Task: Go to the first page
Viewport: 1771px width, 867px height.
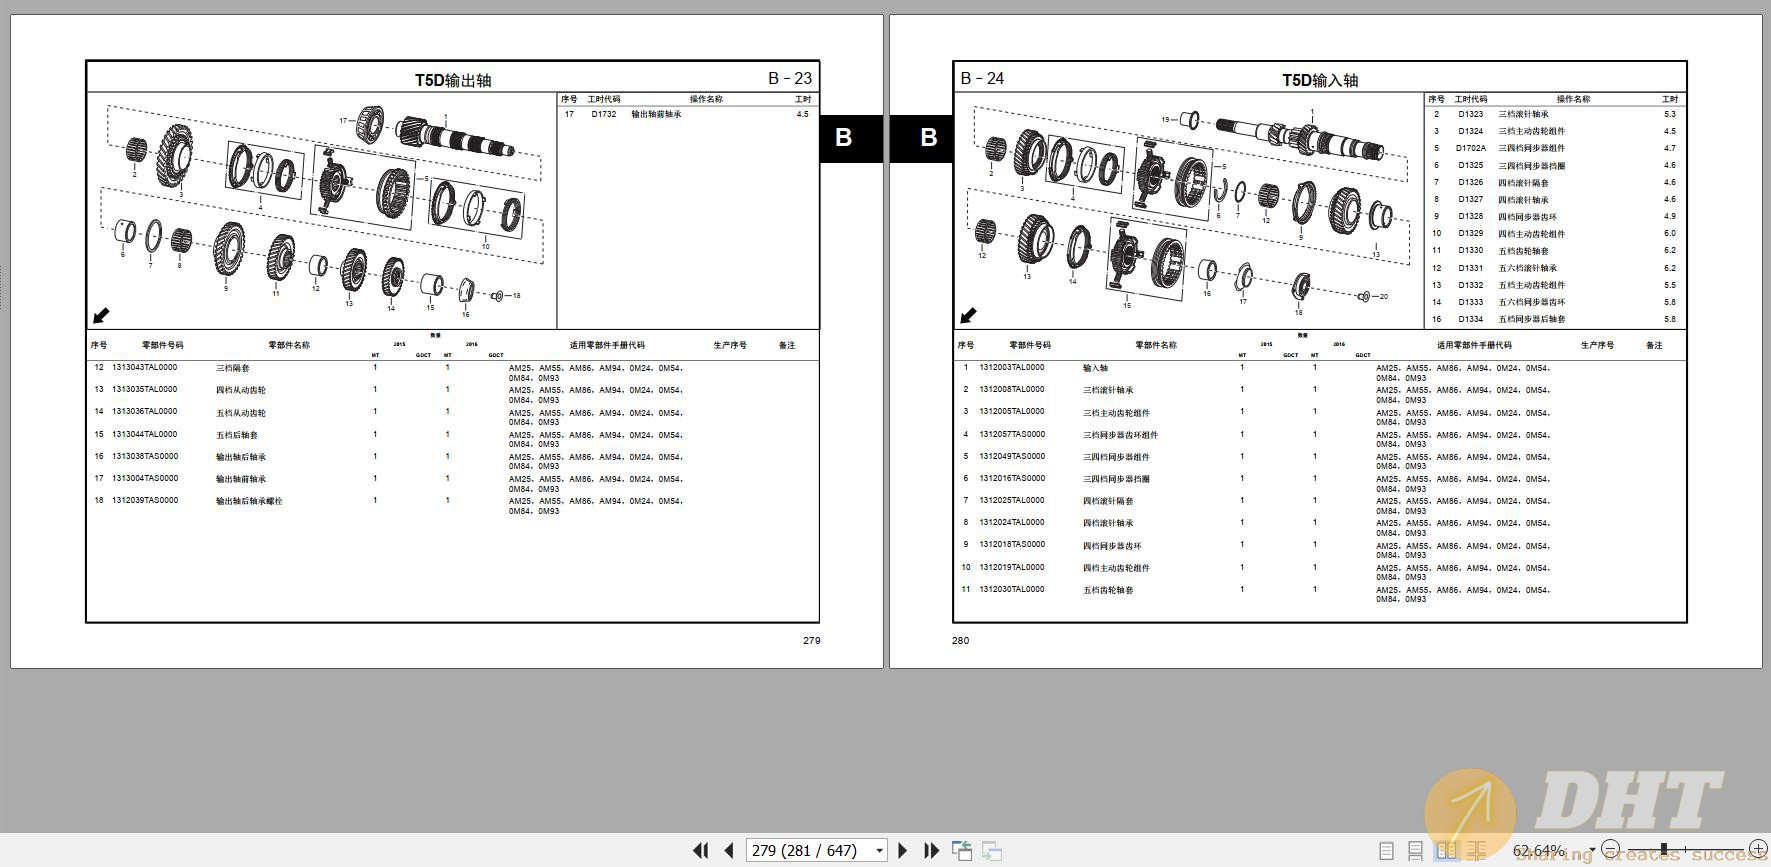Action: [700, 851]
